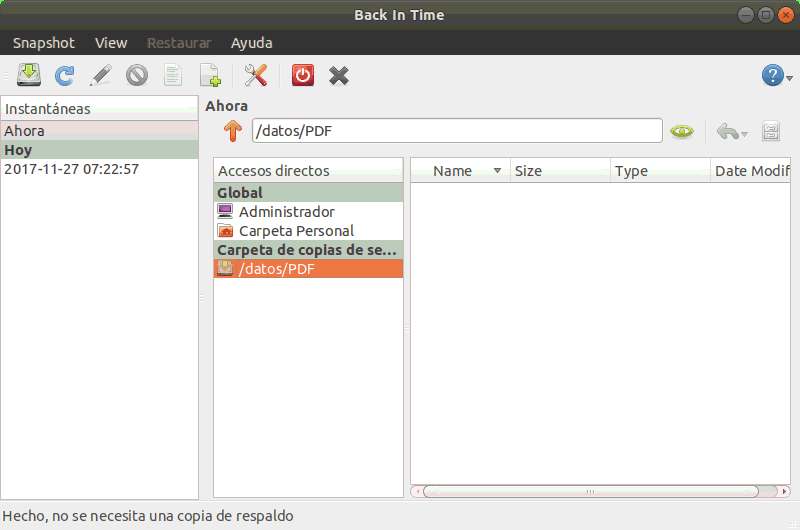This screenshot has height=530, width=800.
Task: Edit snapshot name with pencil icon
Action: point(101,75)
